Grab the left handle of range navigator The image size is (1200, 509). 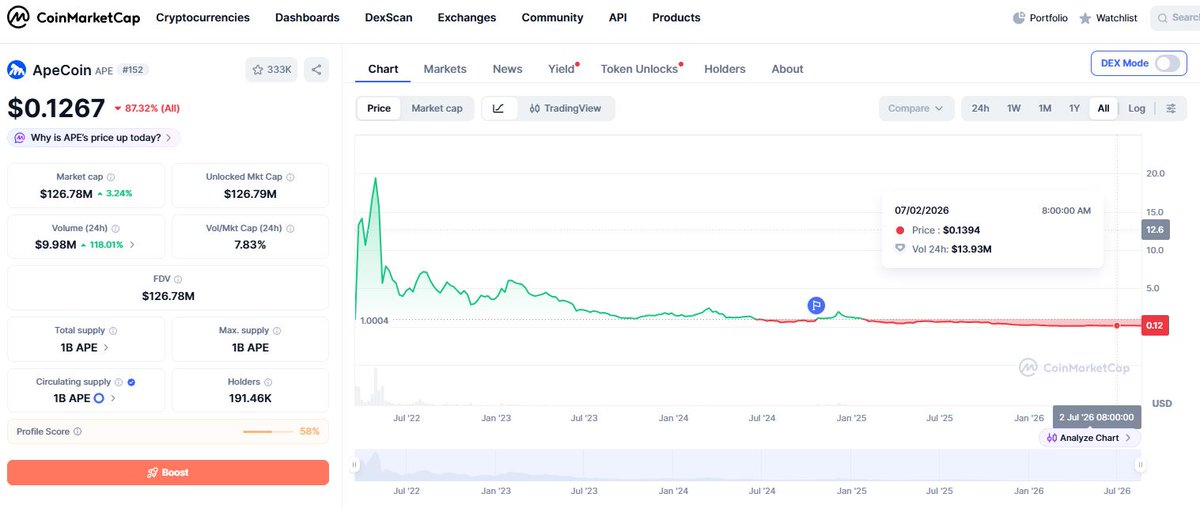click(354, 465)
